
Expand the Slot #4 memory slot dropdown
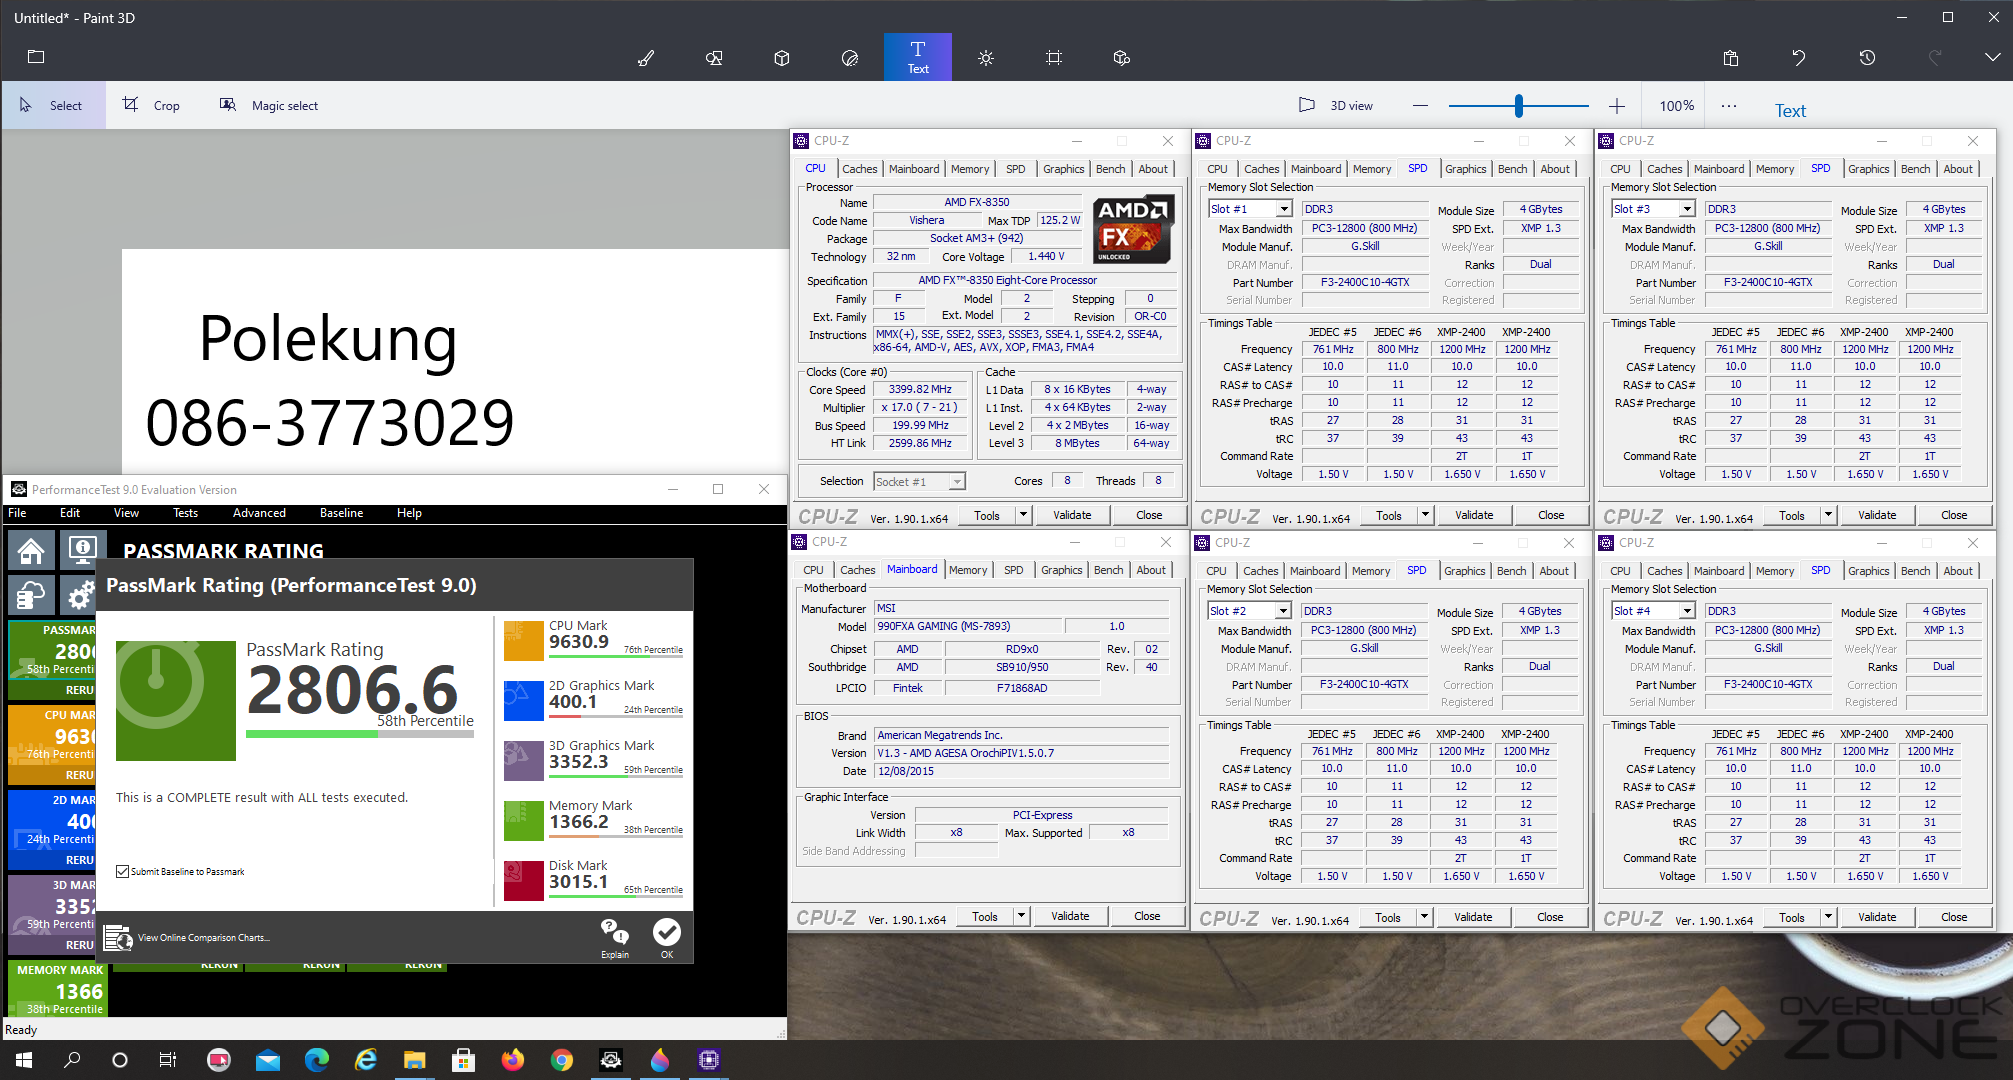tap(1686, 611)
